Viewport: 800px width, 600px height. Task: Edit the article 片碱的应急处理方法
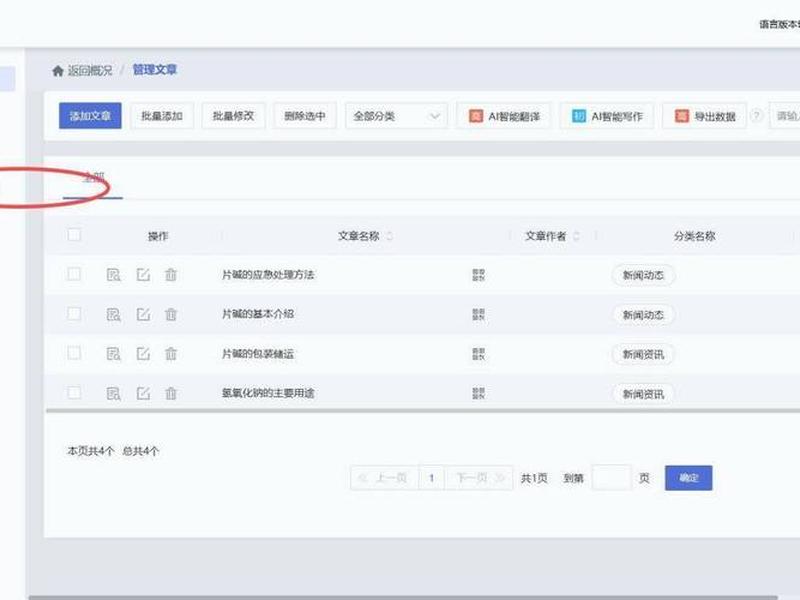pos(143,275)
